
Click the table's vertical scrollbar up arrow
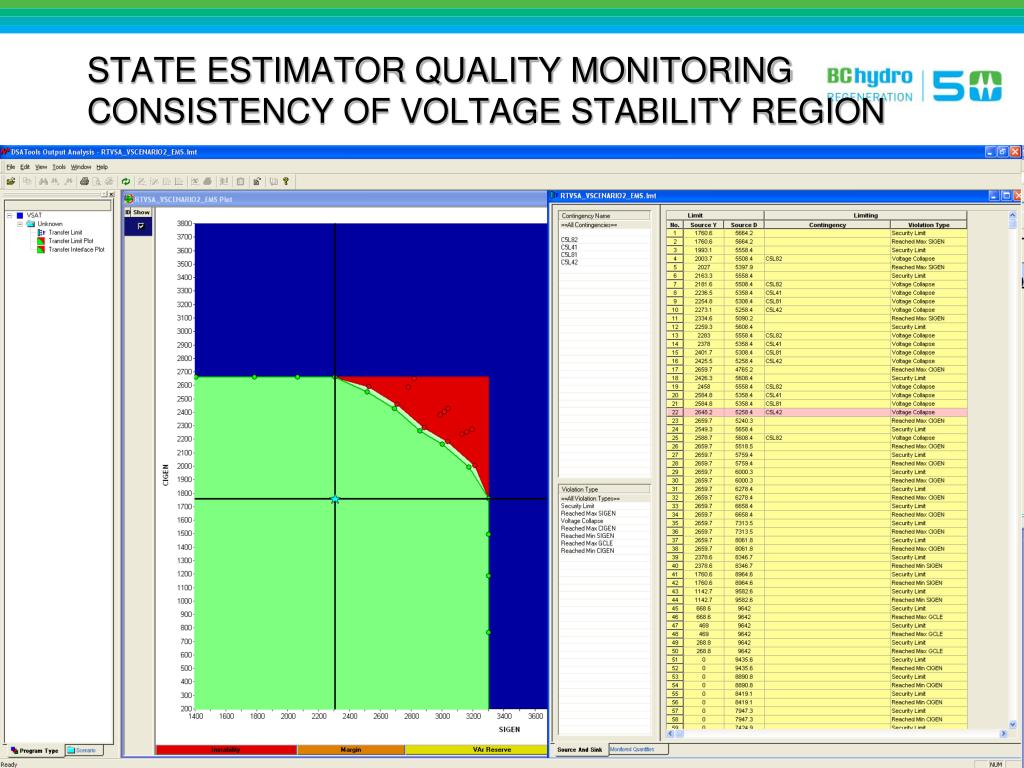coord(1013,215)
